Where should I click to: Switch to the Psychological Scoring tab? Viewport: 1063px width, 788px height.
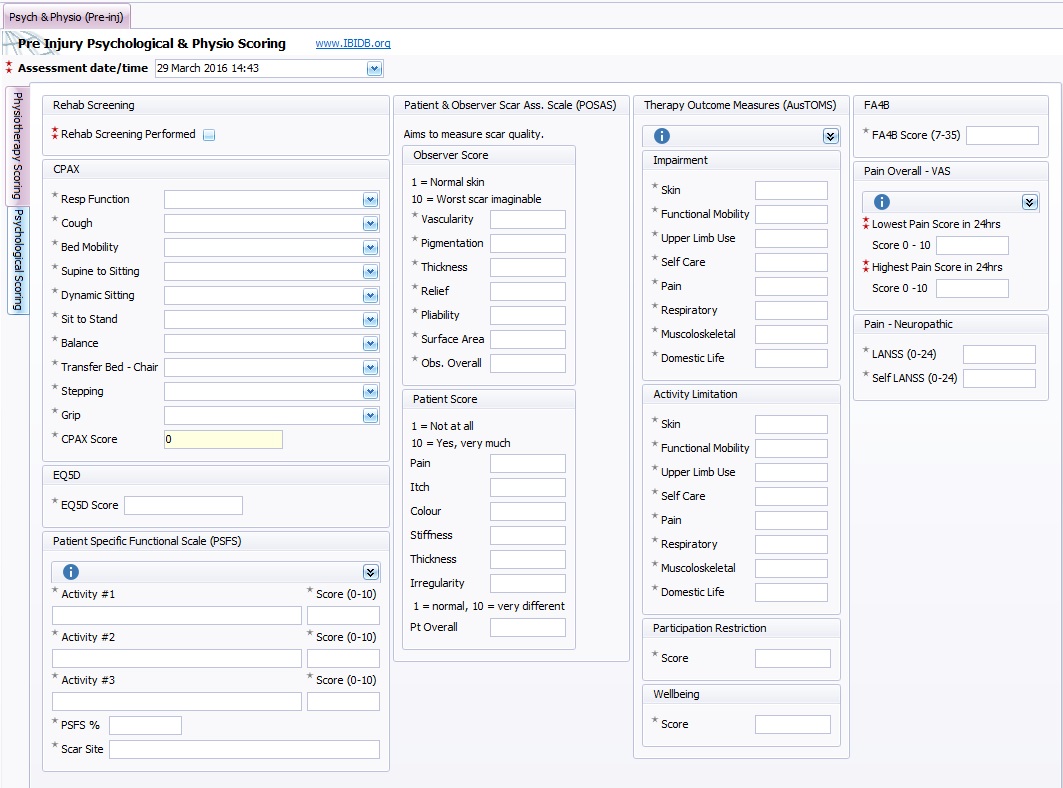pyautogui.click(x=18, y=260)
